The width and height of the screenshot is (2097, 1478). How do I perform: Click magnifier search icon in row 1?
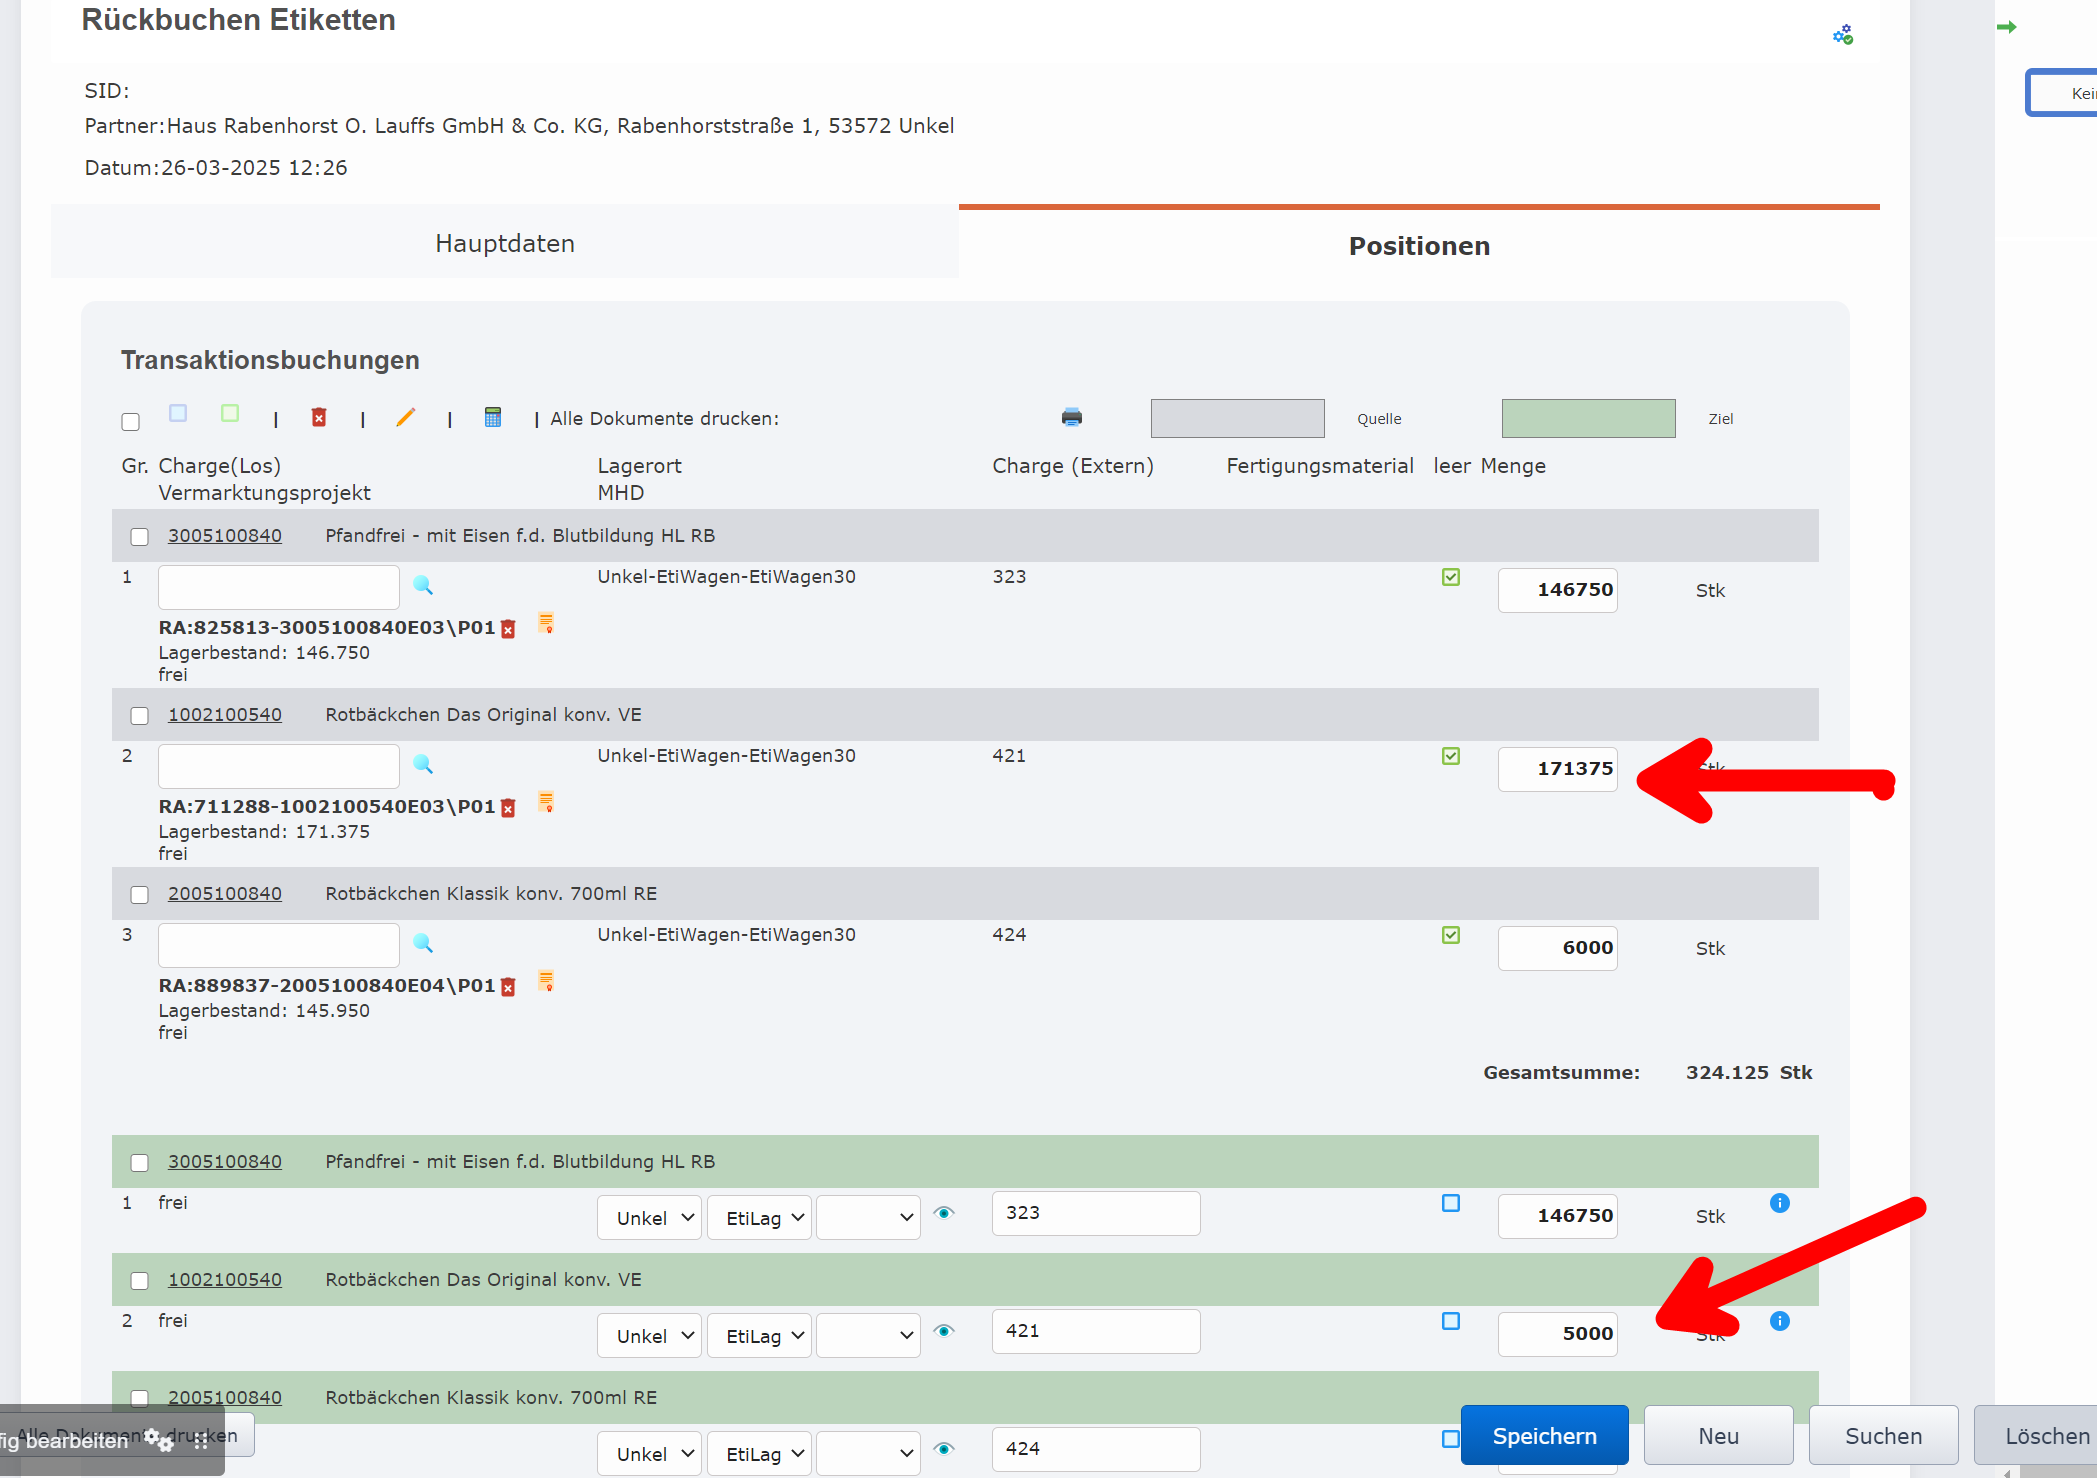423,586
